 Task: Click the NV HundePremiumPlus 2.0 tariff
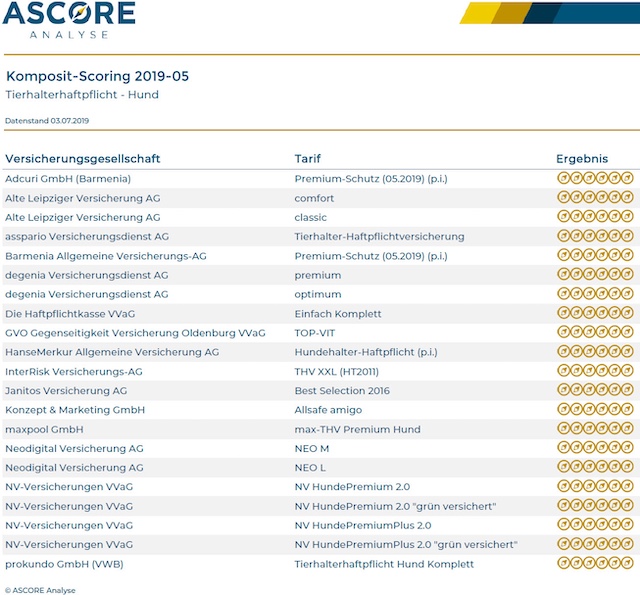point(363,526)
